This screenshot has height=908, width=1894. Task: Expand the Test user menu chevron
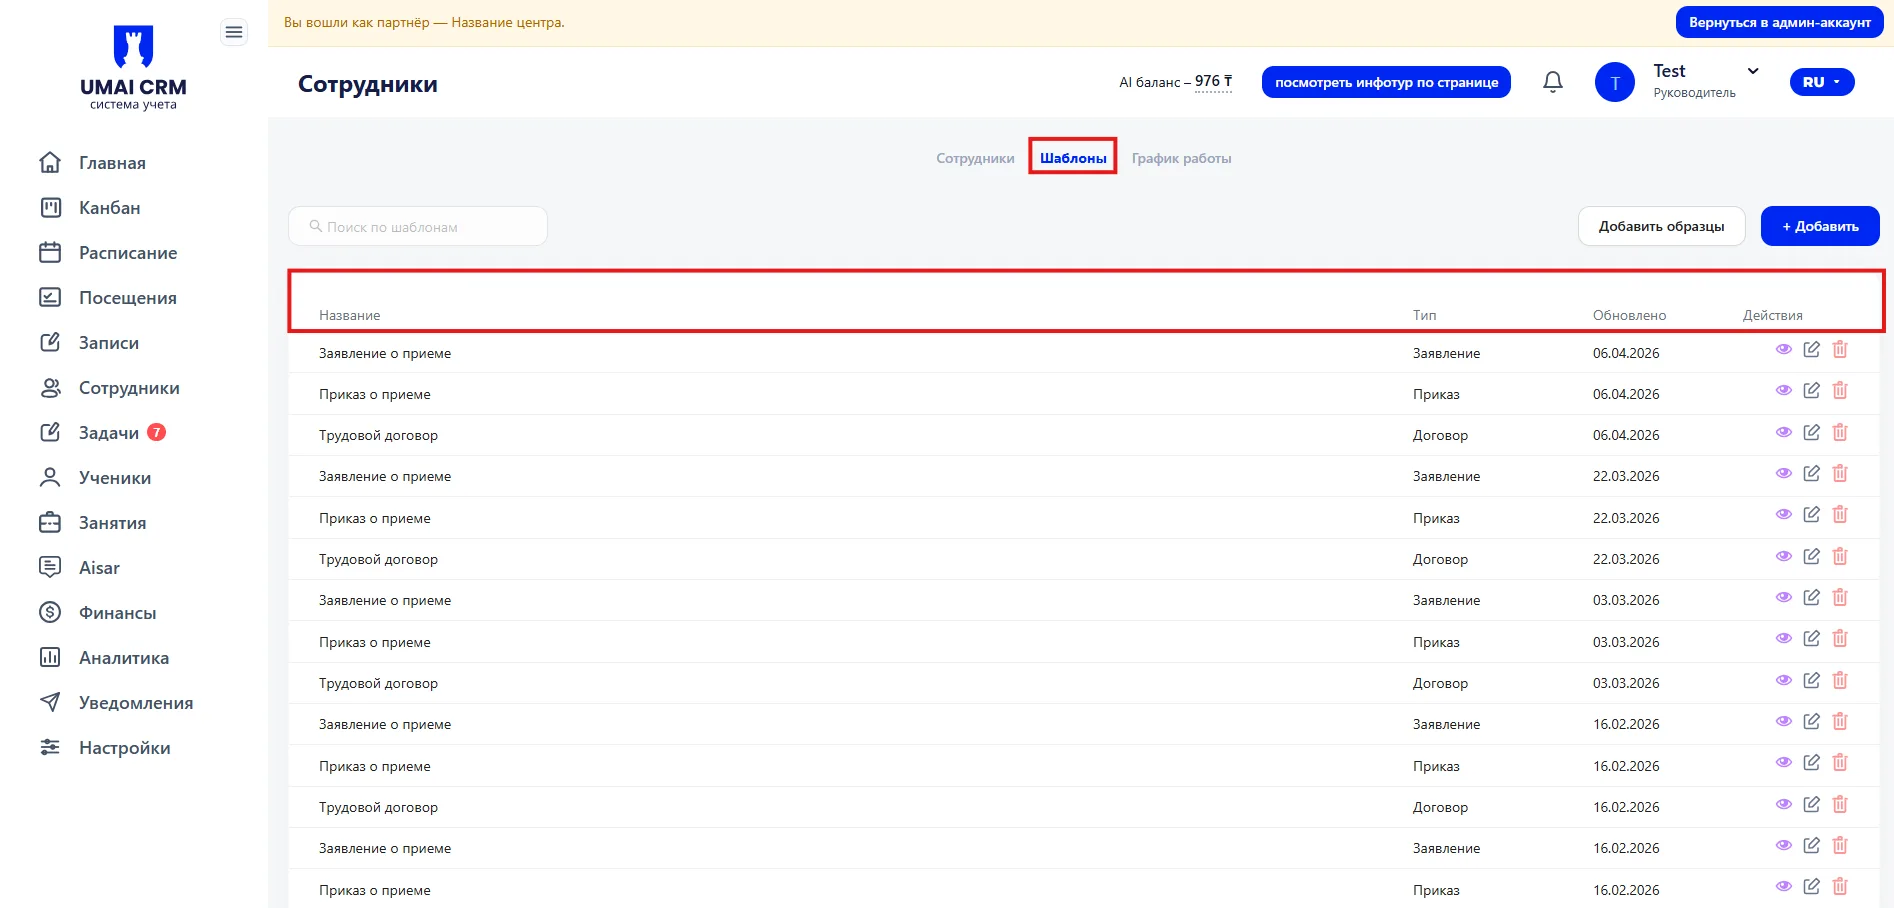1753,71
